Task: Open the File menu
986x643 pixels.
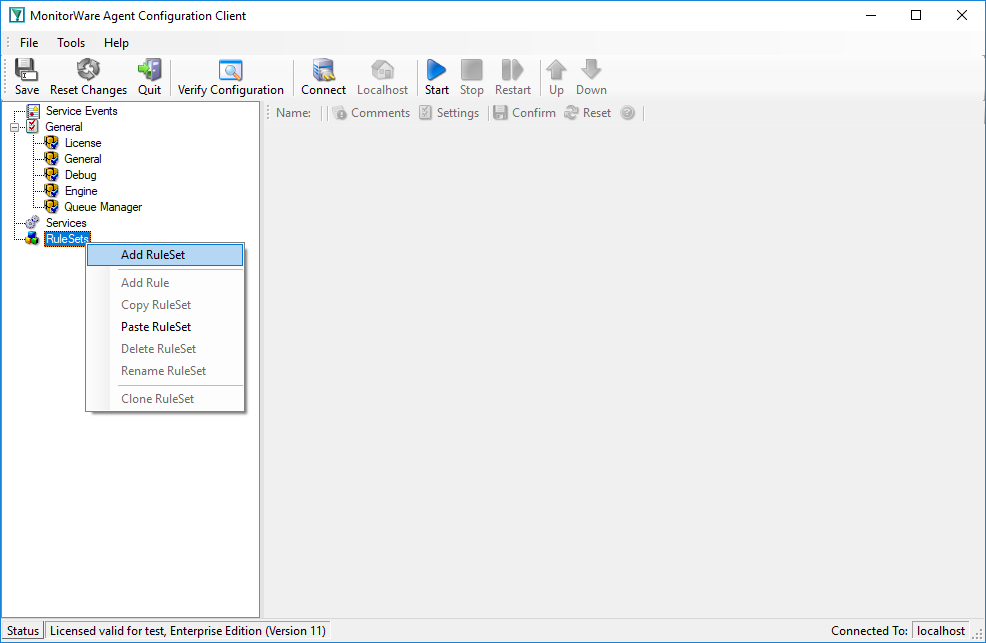Action: point(29,43)
